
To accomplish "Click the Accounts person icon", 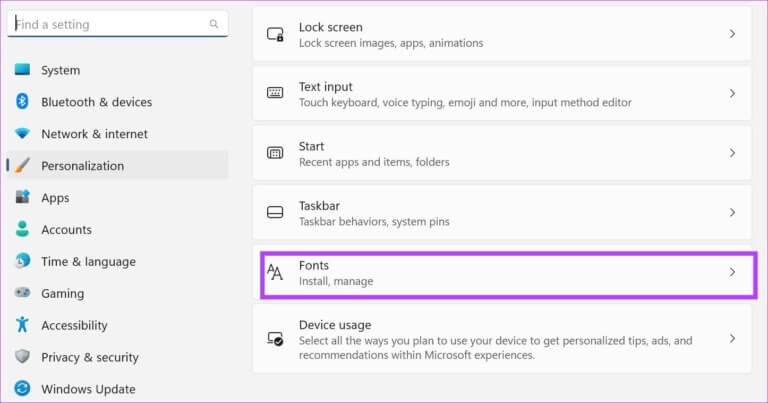I will 22,229.
